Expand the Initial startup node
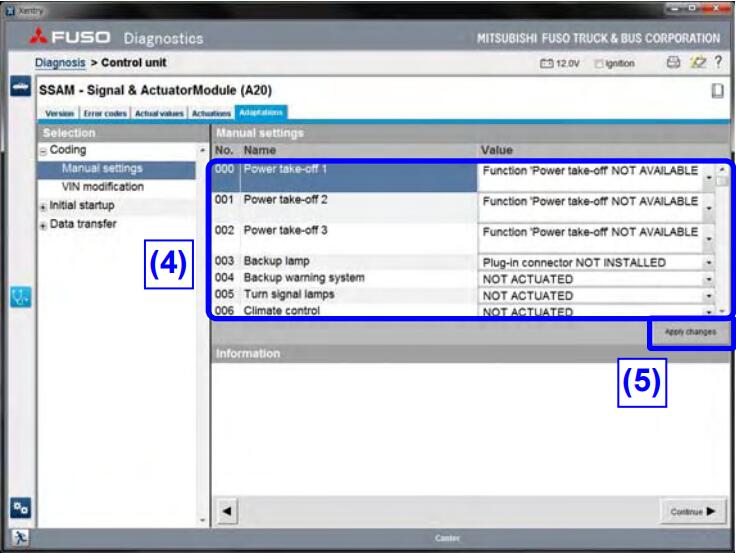This screenshot has width=736, height=553. (43, 207)
